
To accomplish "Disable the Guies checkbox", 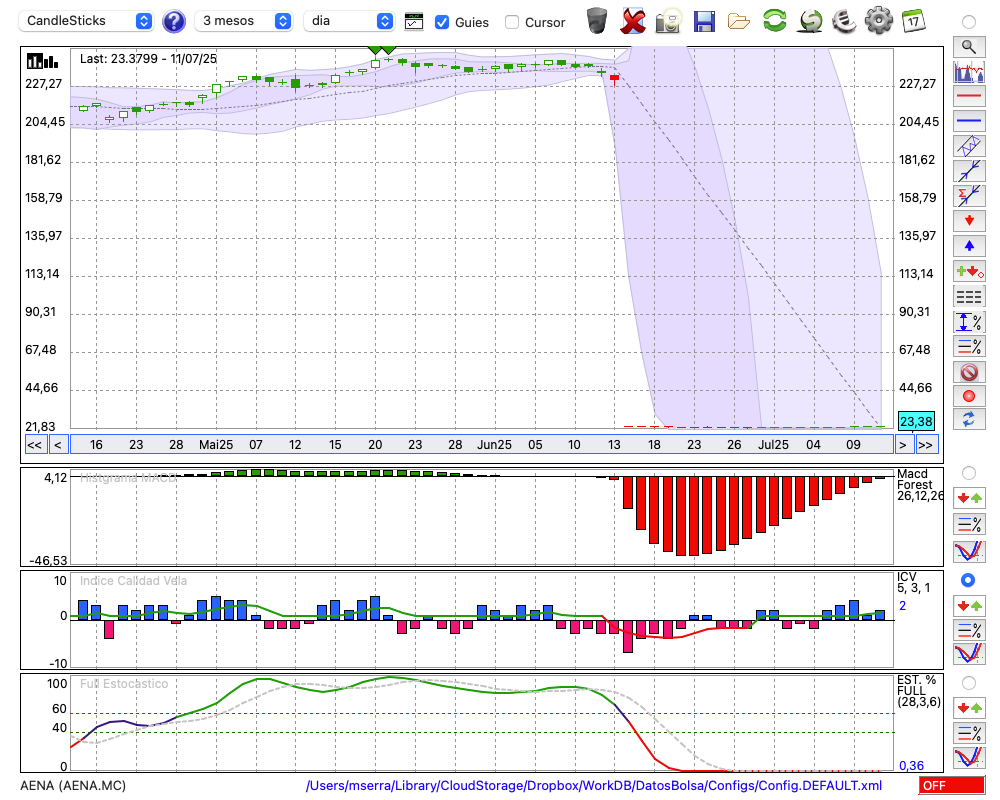I will click(441, 22).
